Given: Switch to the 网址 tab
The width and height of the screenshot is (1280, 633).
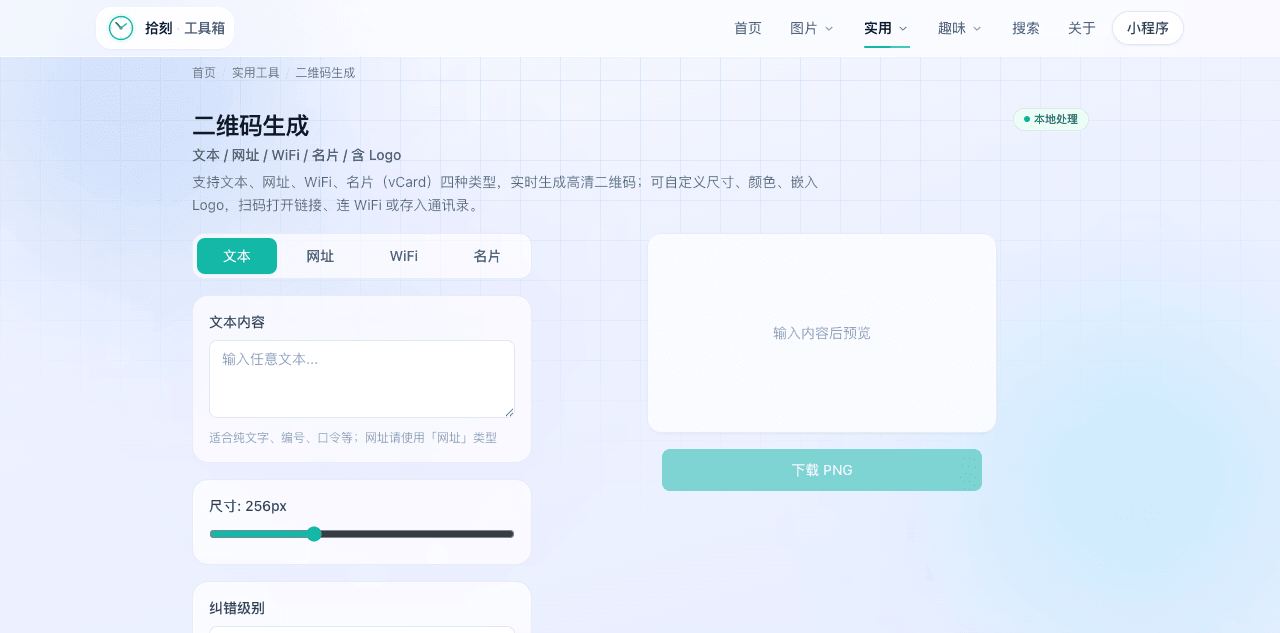Looking at the screenshot, I should click(x=320, y=256).
